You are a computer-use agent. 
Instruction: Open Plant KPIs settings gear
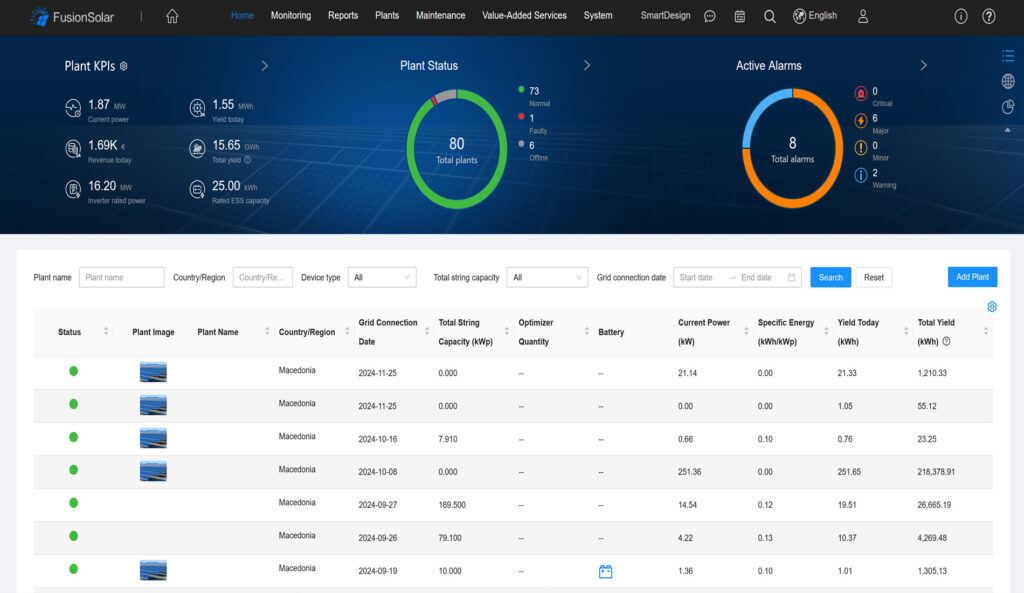[124, 66]
